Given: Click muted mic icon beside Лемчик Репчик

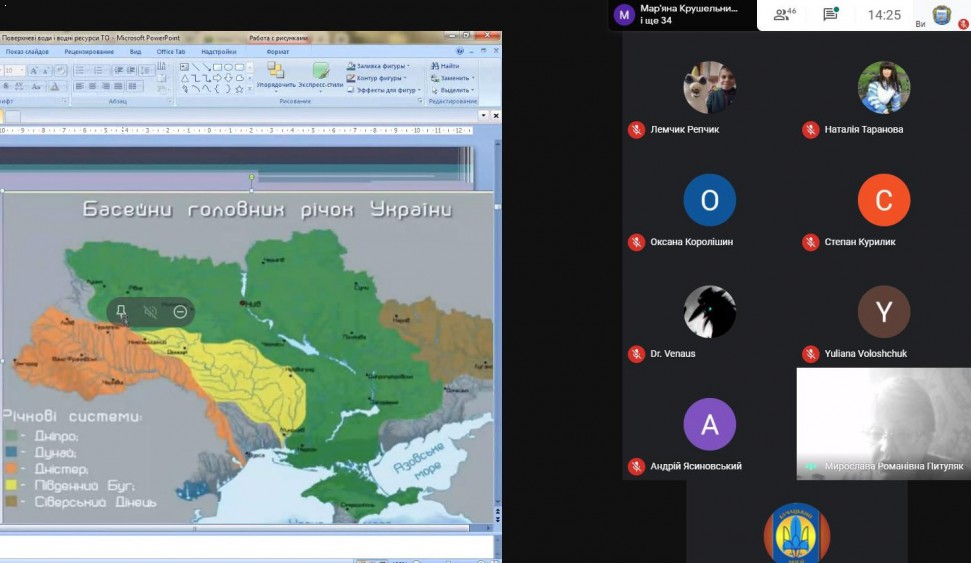Looking at the screenshot, I should 635,129.
